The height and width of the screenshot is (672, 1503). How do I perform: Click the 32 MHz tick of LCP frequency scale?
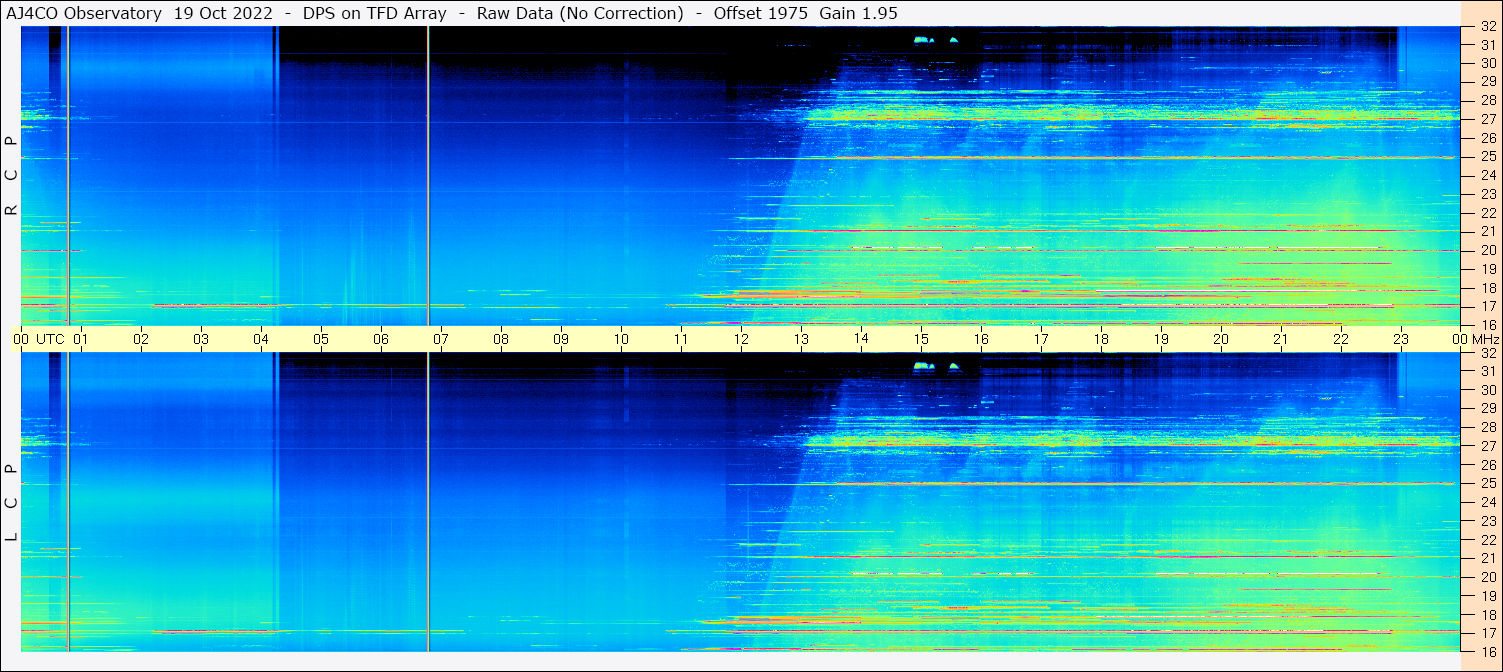(x=1487, y=353)
